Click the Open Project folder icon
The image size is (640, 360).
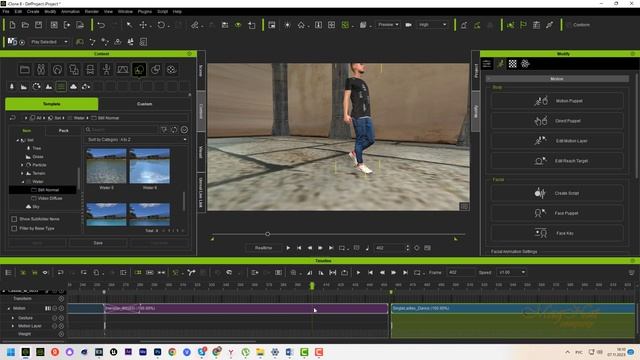(x=25, y=25)
